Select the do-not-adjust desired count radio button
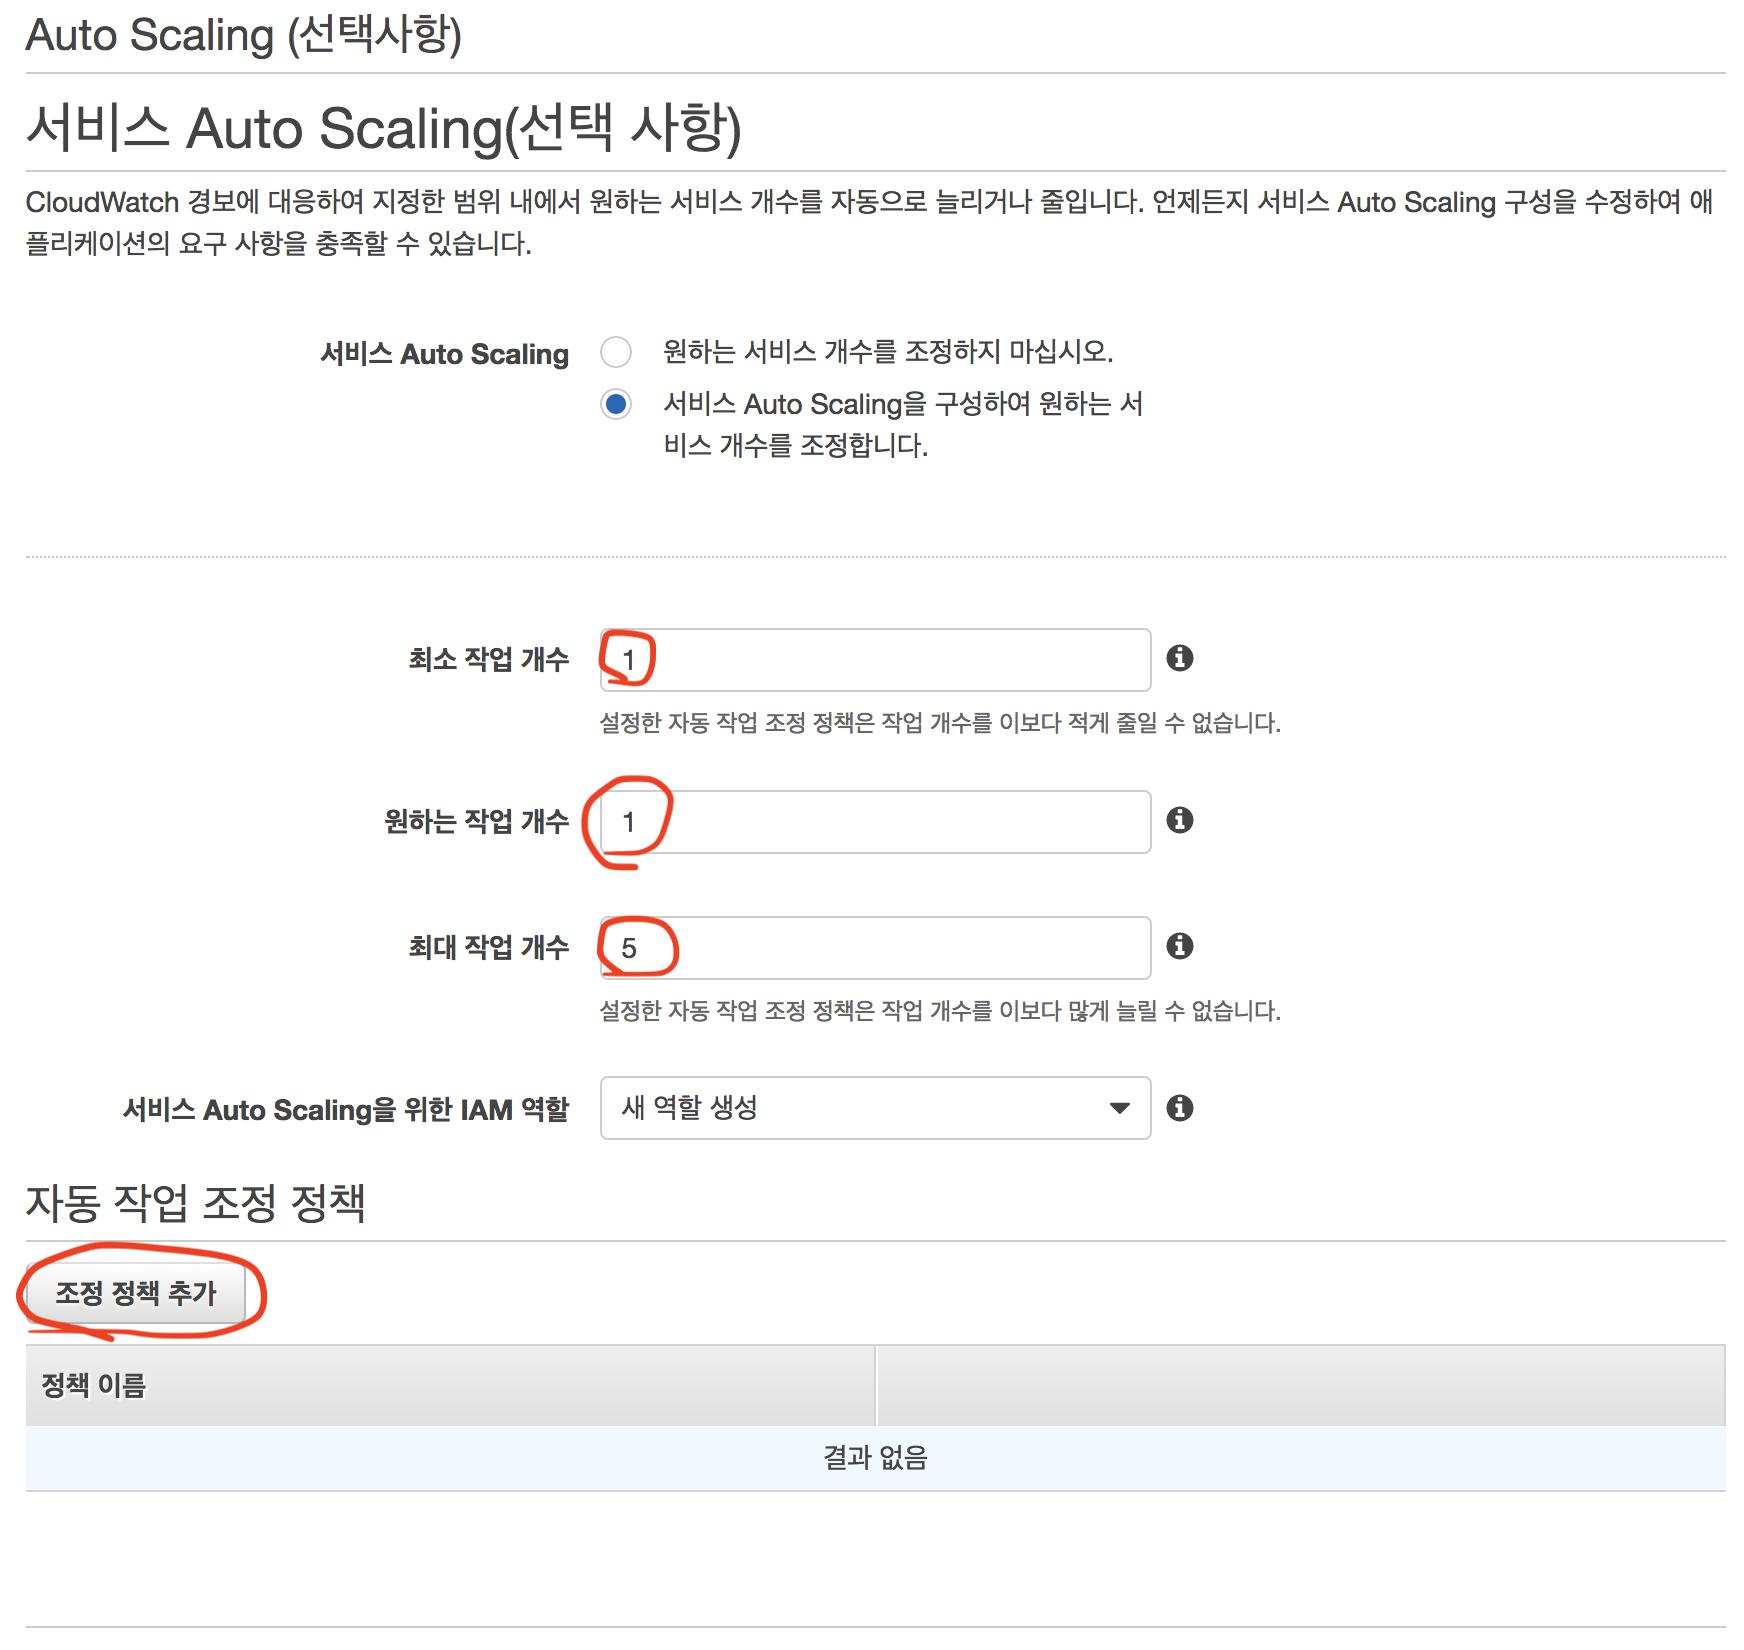This screenshot has height=1650, width=1744. point(616,352)
